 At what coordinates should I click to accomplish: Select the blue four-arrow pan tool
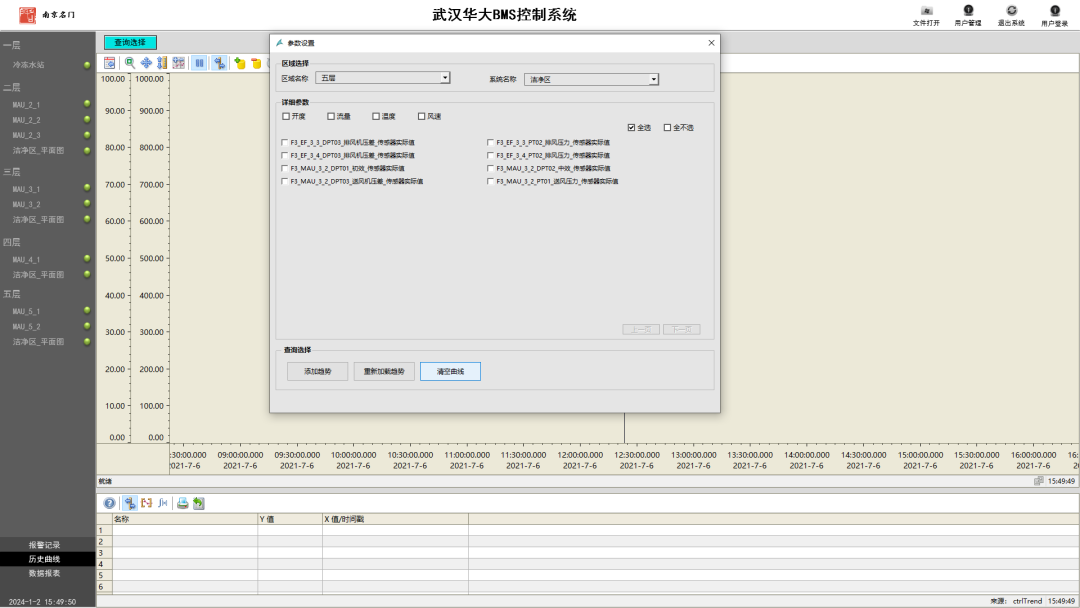tap(146, 63)
